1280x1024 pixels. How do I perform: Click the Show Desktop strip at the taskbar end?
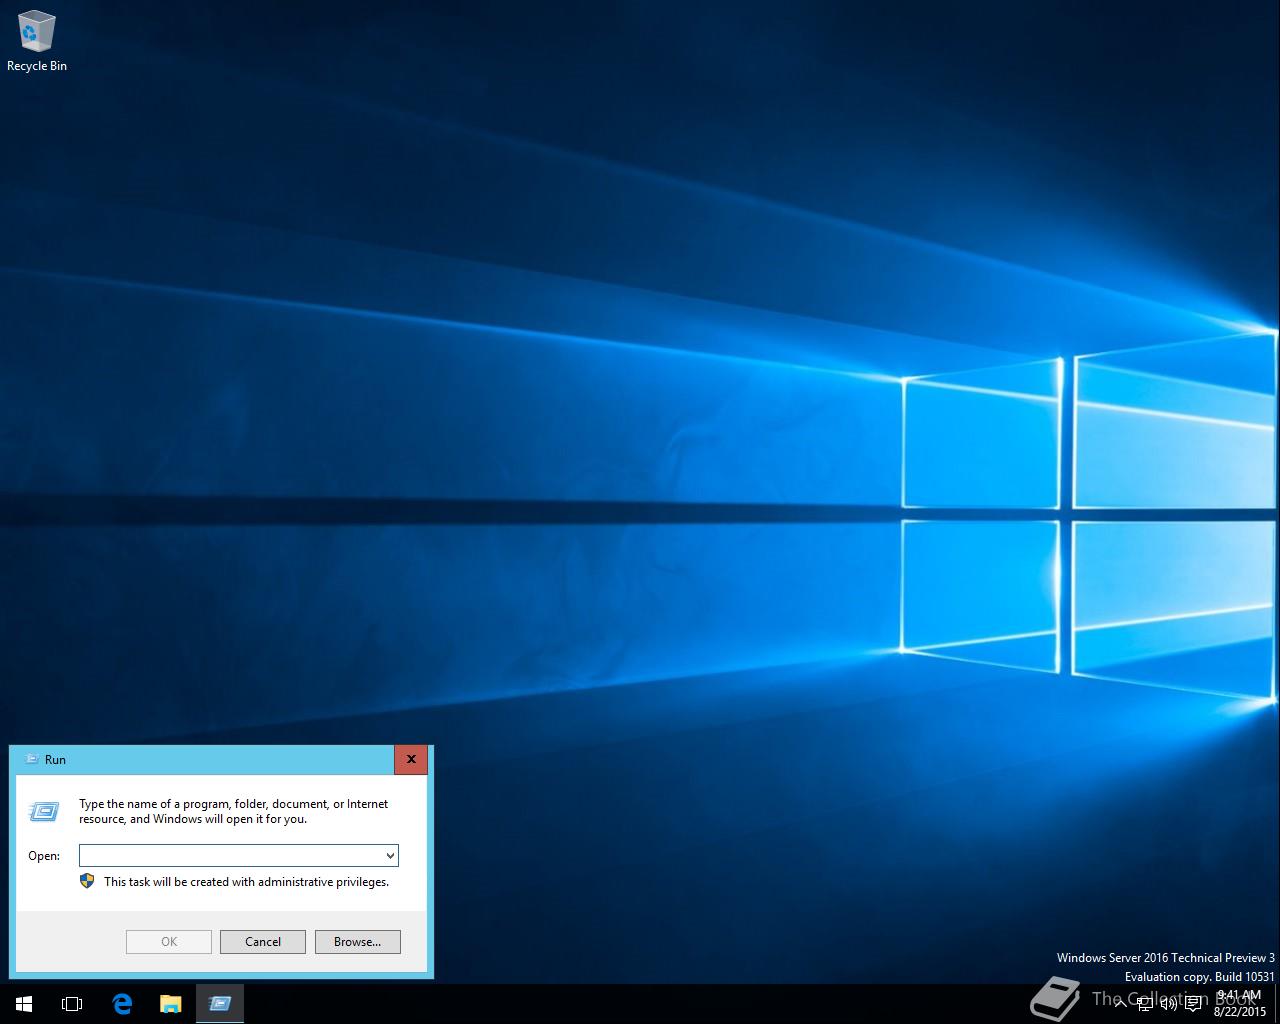pyautogui.click(x=1277, y=1003)
